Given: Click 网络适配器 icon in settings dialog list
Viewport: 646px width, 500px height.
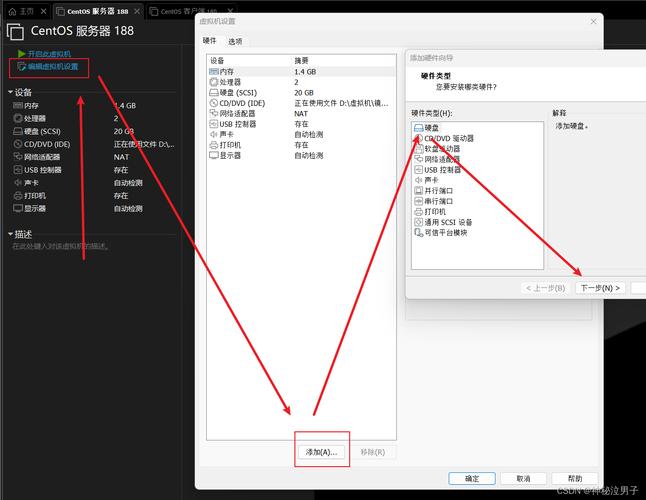Looking at the screenshot, I should tap(214, 113).
